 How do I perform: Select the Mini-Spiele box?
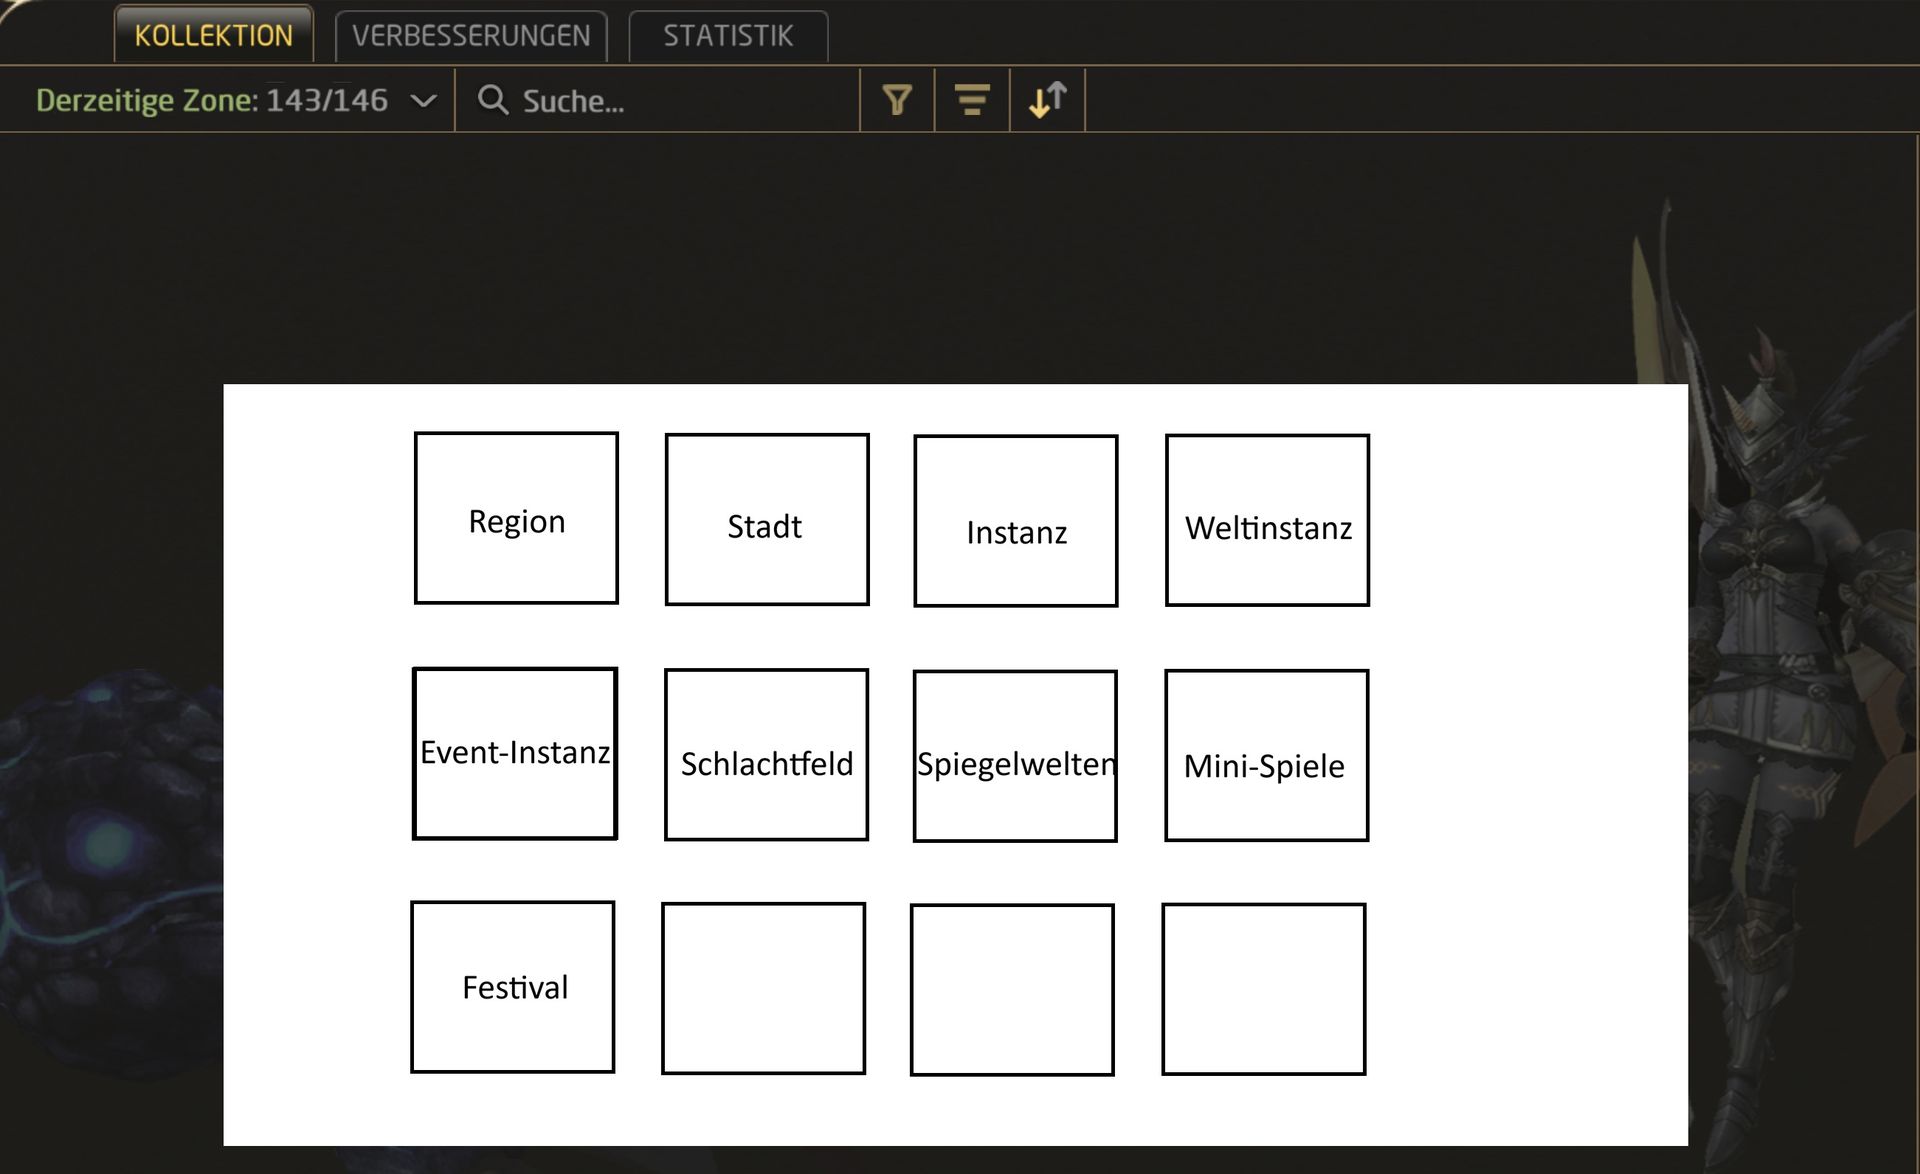pos(1266,755)
